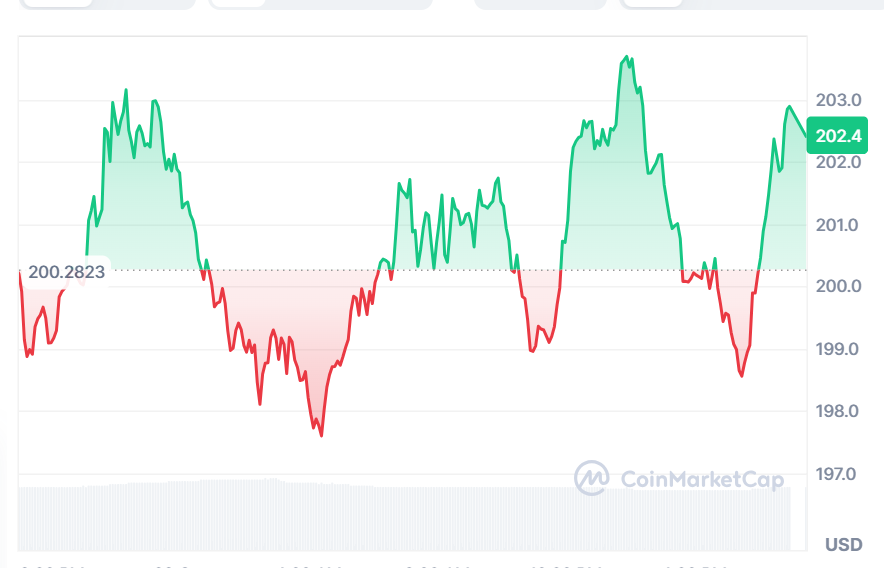
Task: Select the top-right partially visible tab segment
Action: [x=750, y=4]
